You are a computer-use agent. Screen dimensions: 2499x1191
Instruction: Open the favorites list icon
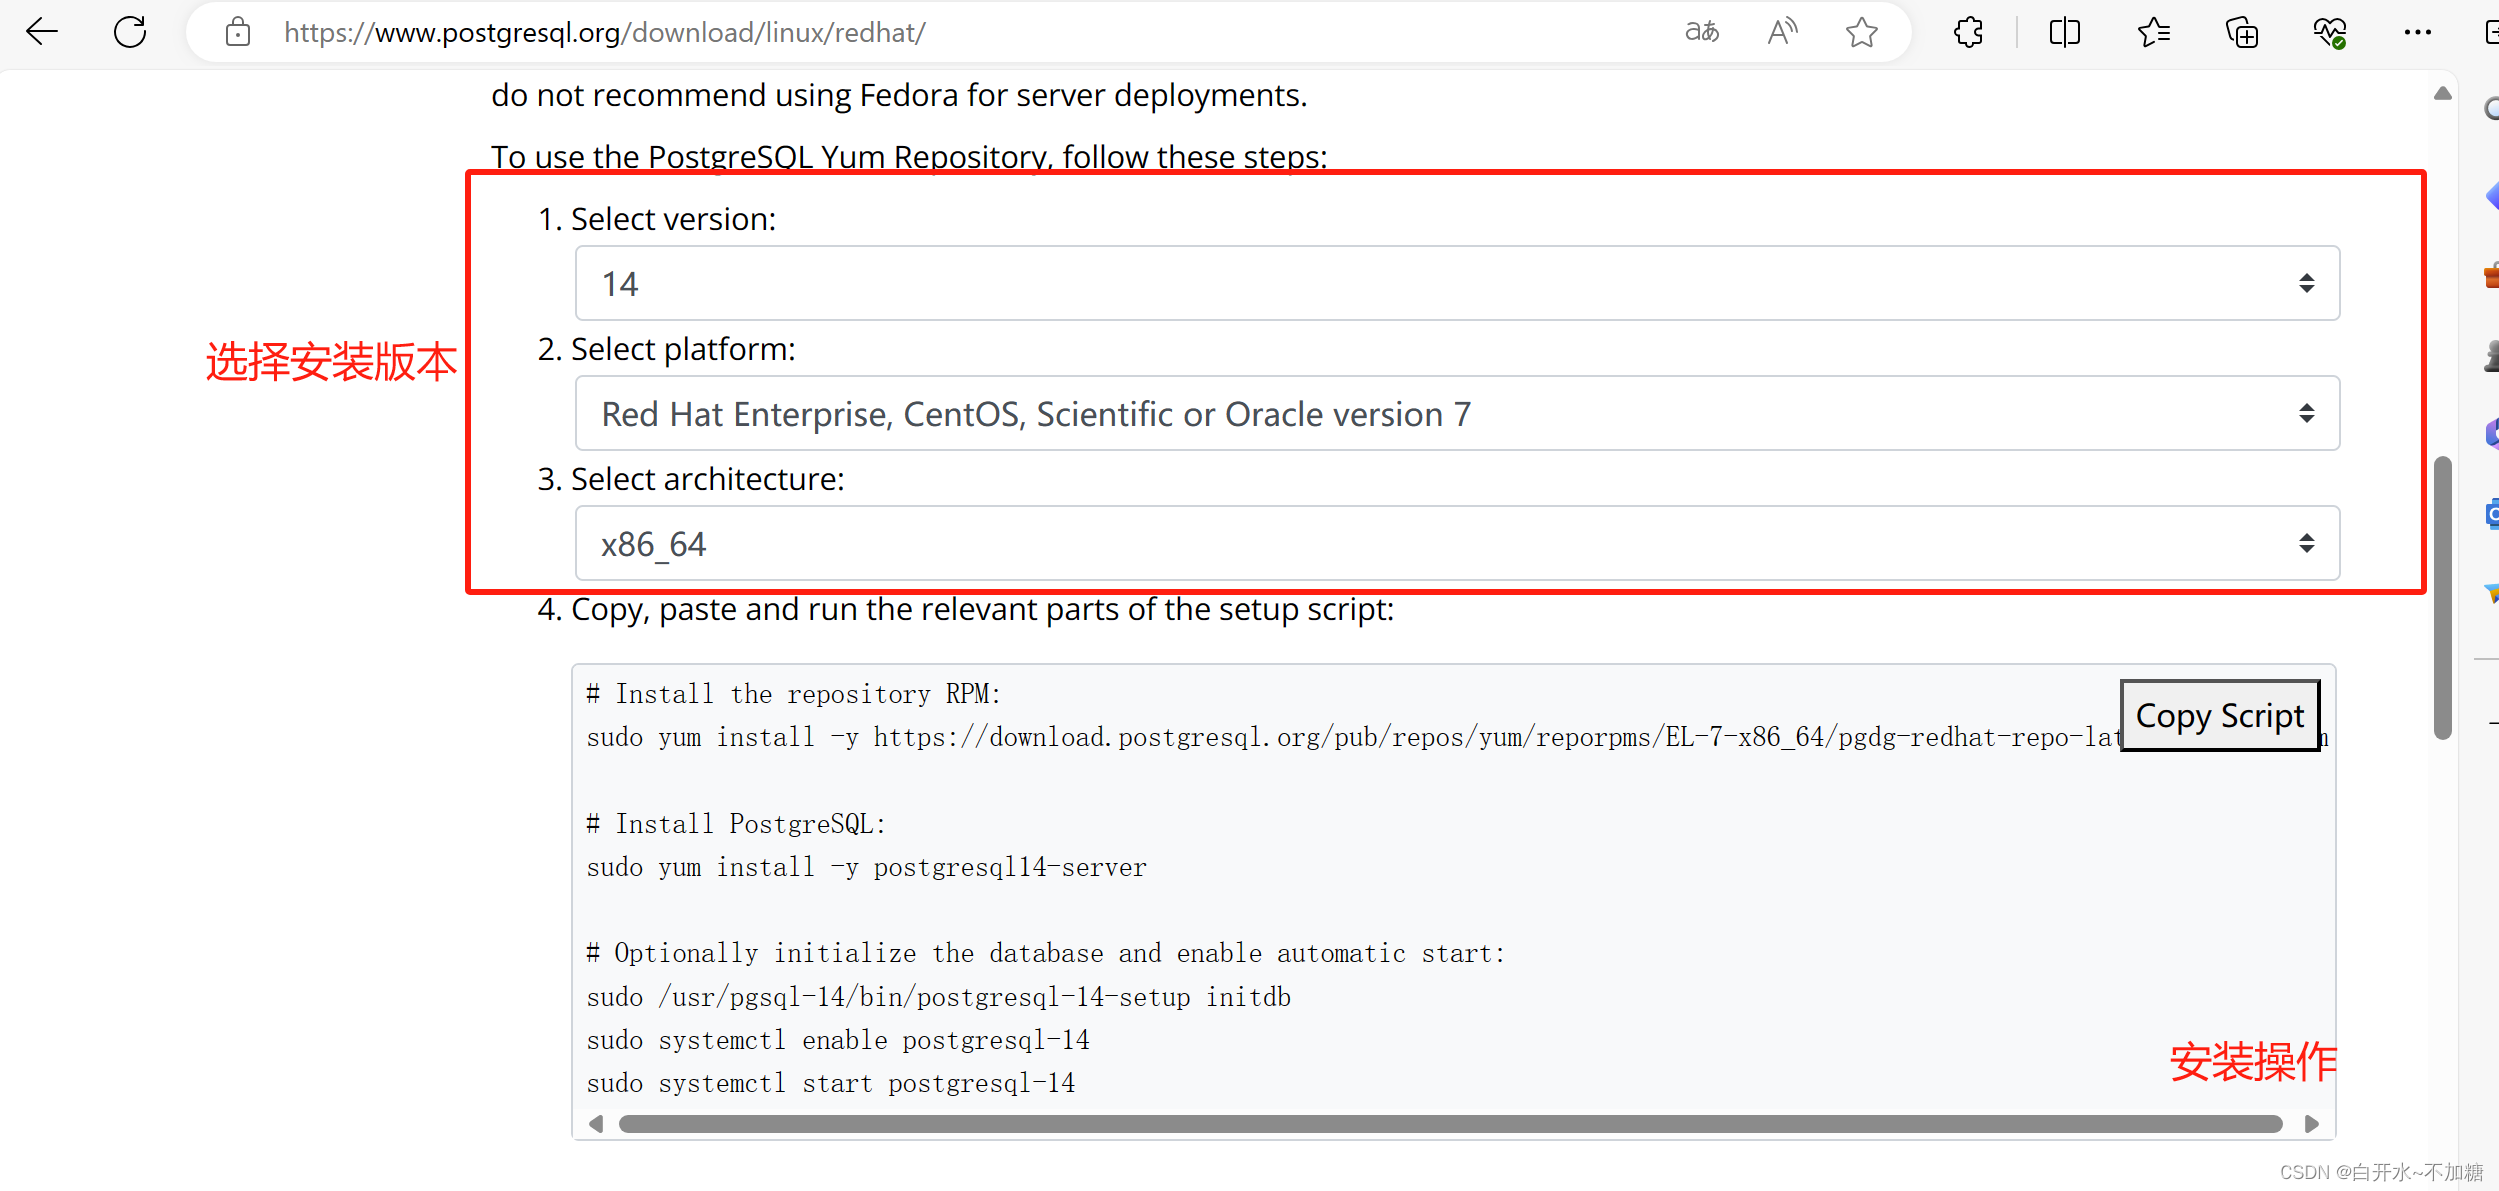coord(2153,32)
